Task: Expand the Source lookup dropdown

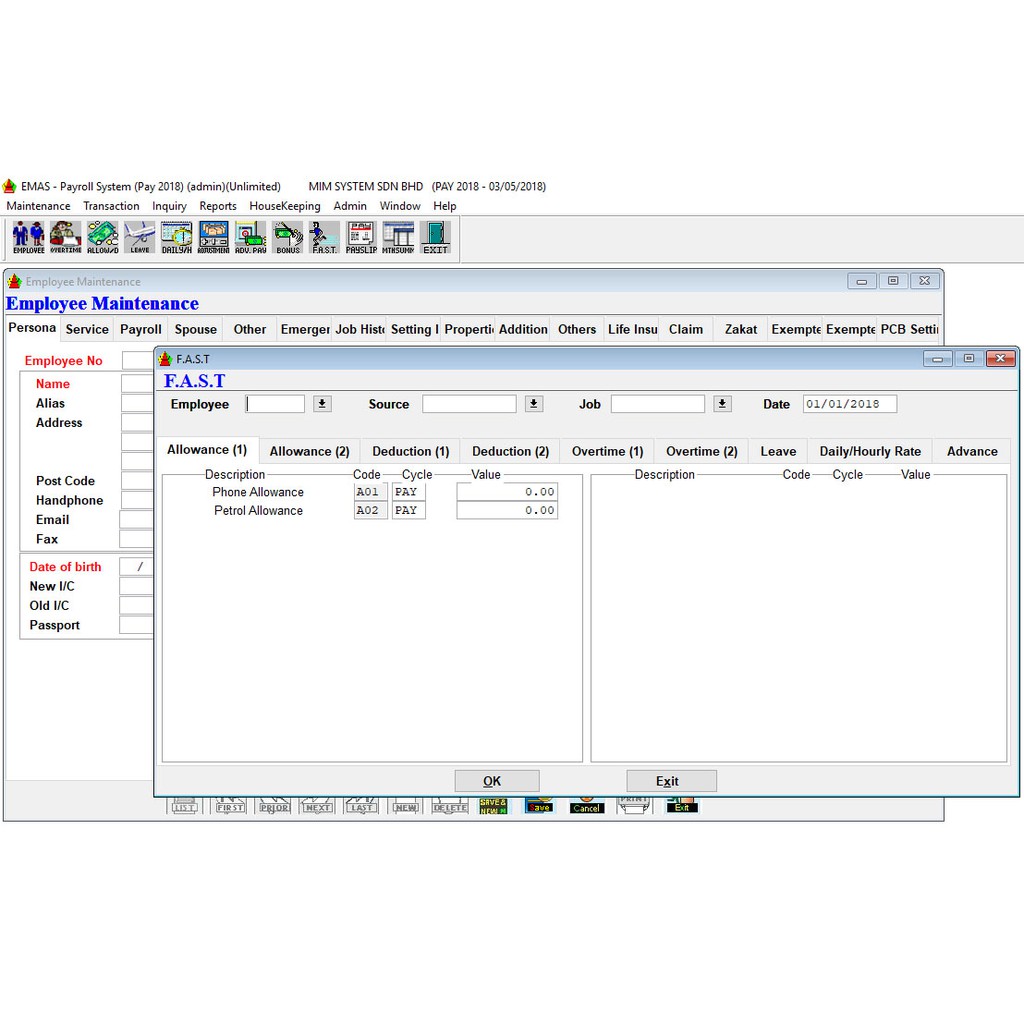Action: point(534,404)
